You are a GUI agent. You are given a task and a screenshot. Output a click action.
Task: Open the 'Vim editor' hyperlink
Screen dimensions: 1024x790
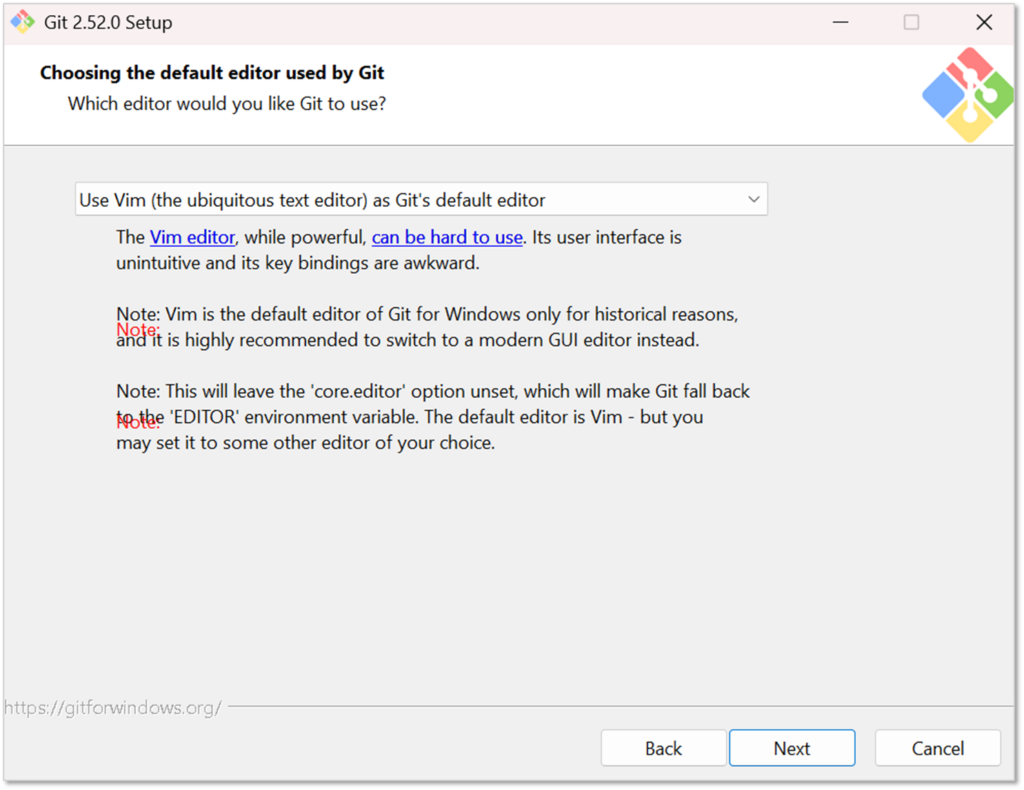click(192, 237)
